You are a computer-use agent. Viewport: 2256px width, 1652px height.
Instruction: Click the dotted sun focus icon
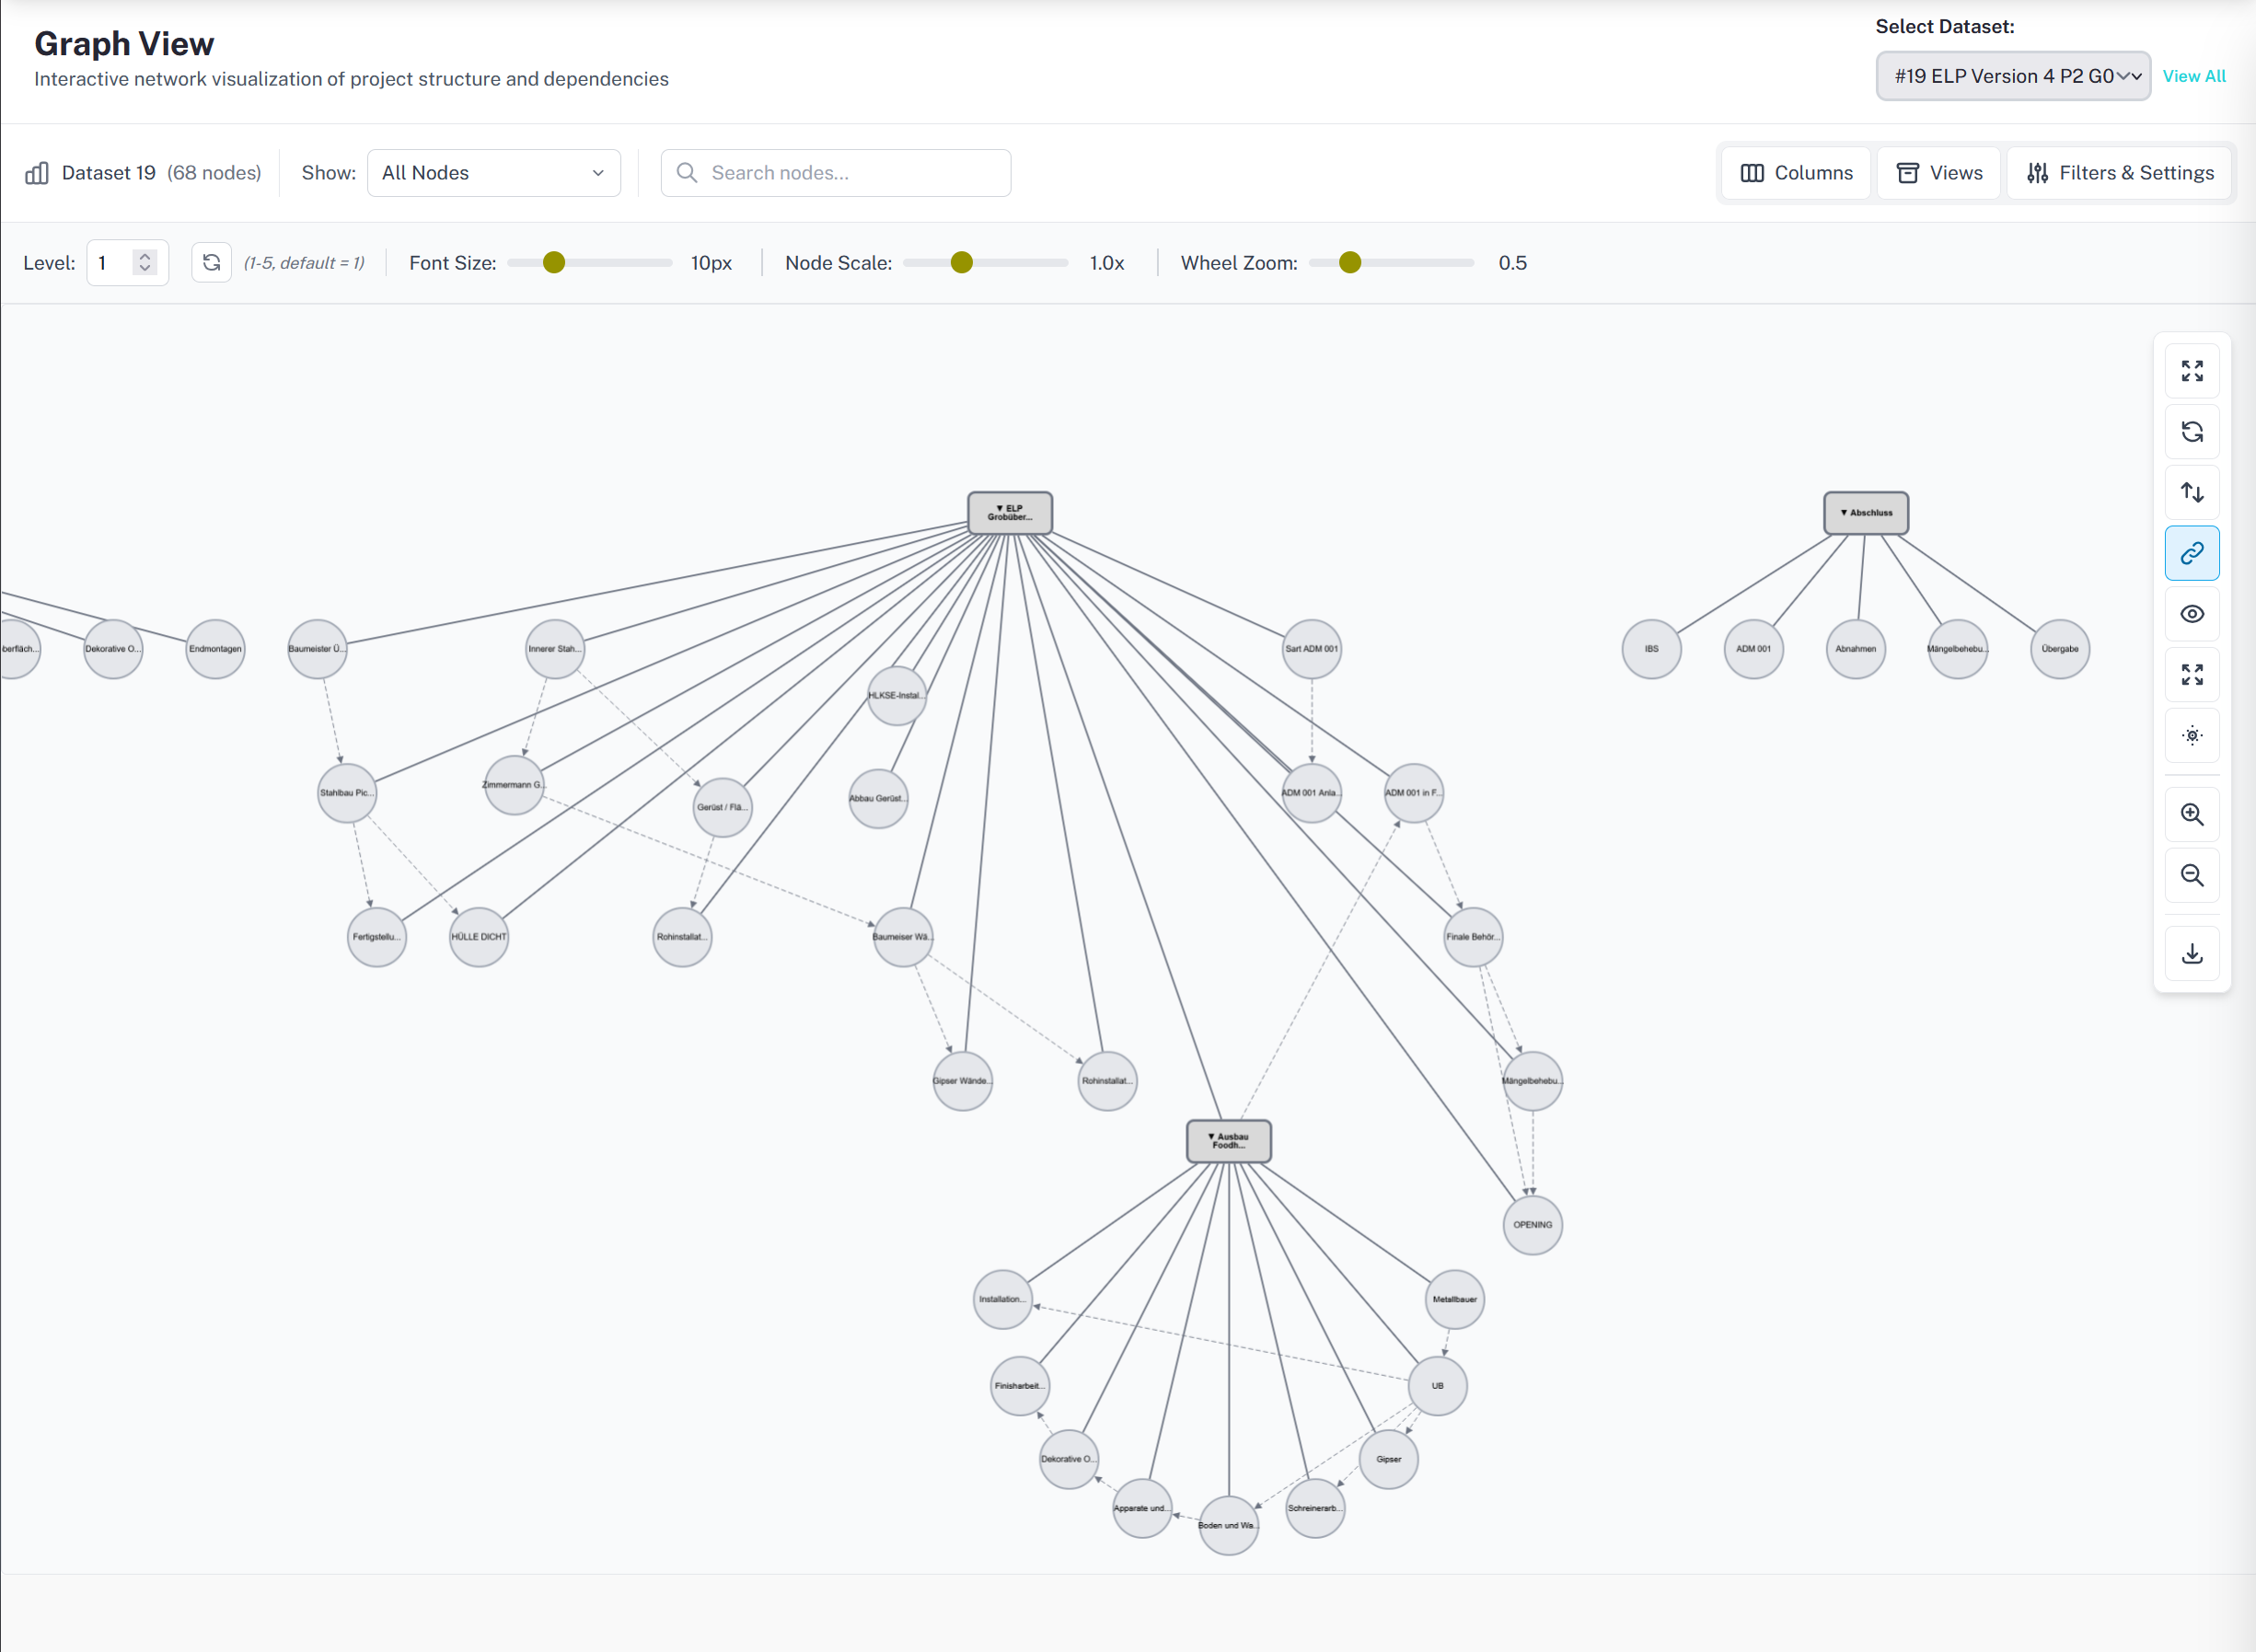2192,736
